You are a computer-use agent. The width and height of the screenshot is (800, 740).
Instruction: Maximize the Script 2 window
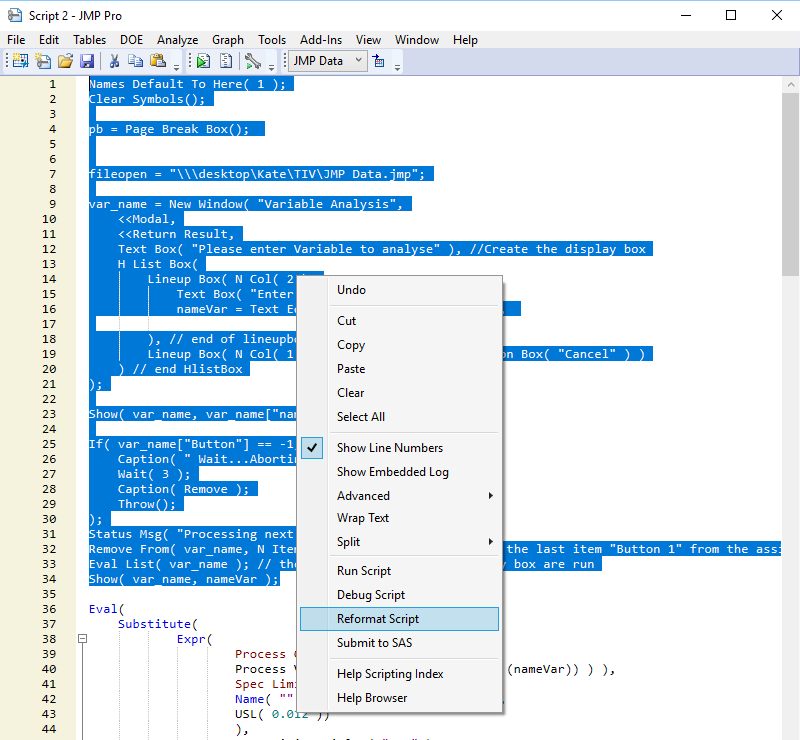pyautogui.click(x=731, y=15)
